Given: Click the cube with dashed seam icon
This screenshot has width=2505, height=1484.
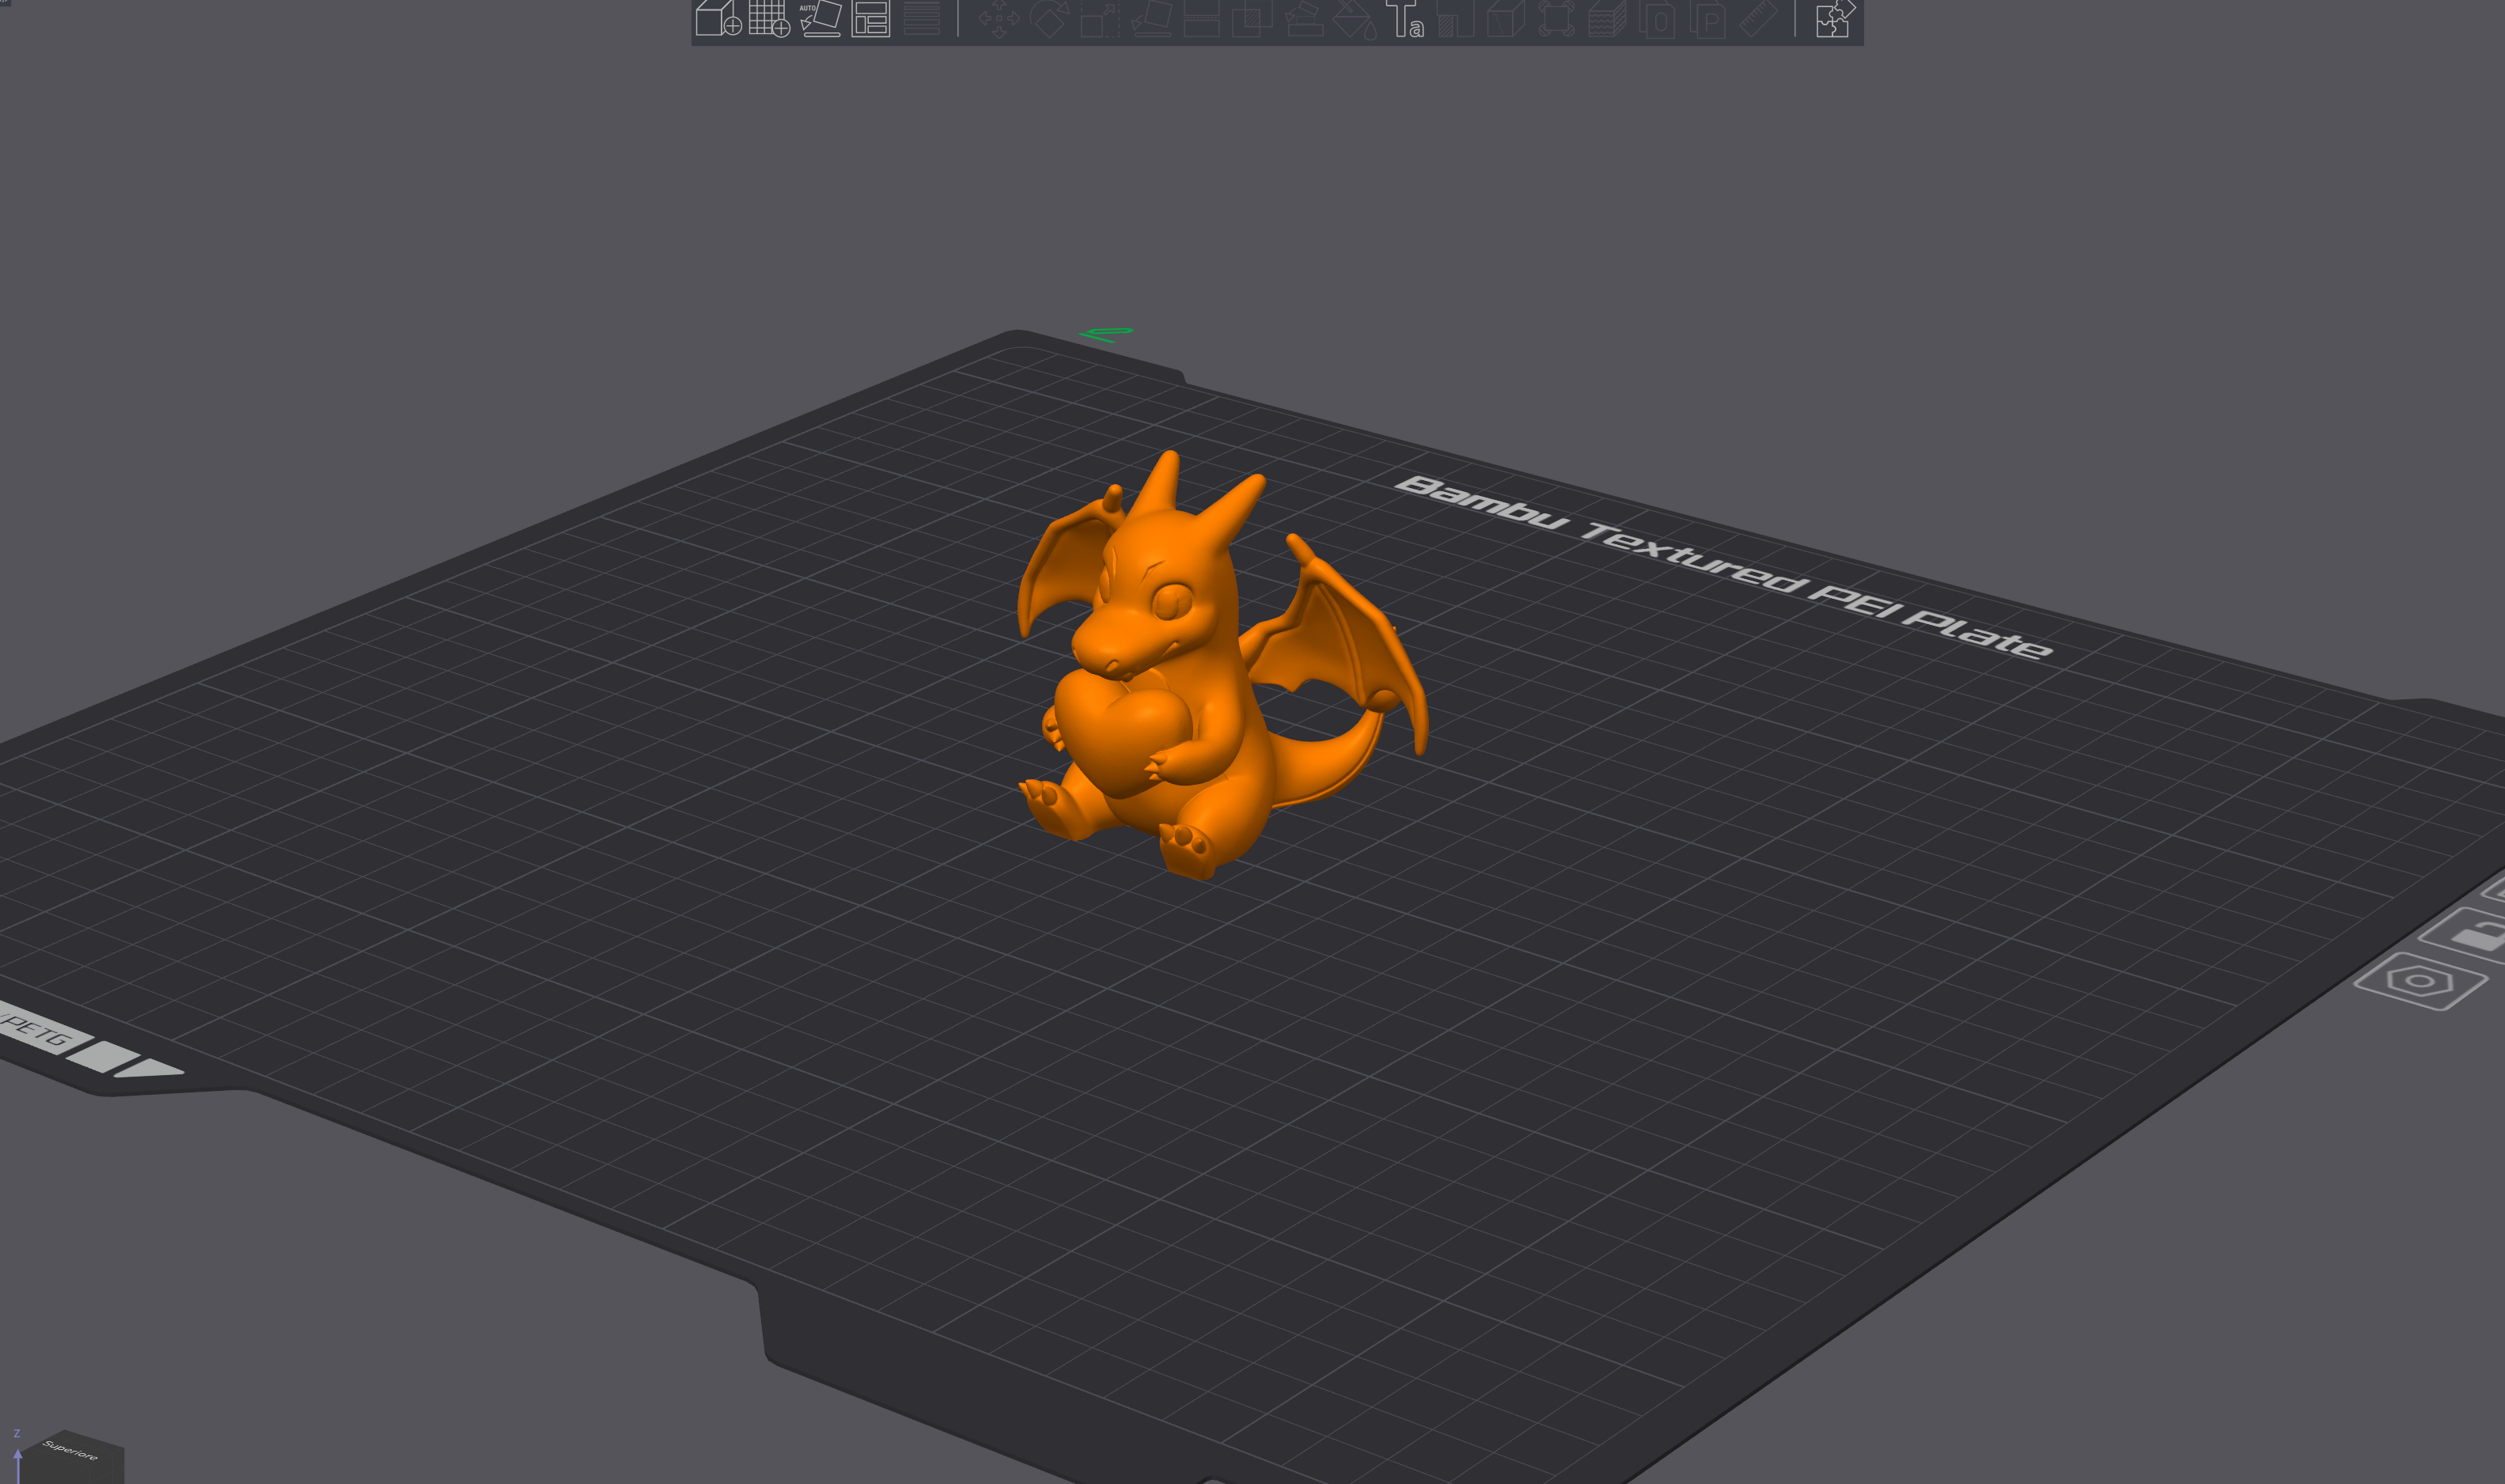Looking at the screenshot, I should coord(1506,18).
